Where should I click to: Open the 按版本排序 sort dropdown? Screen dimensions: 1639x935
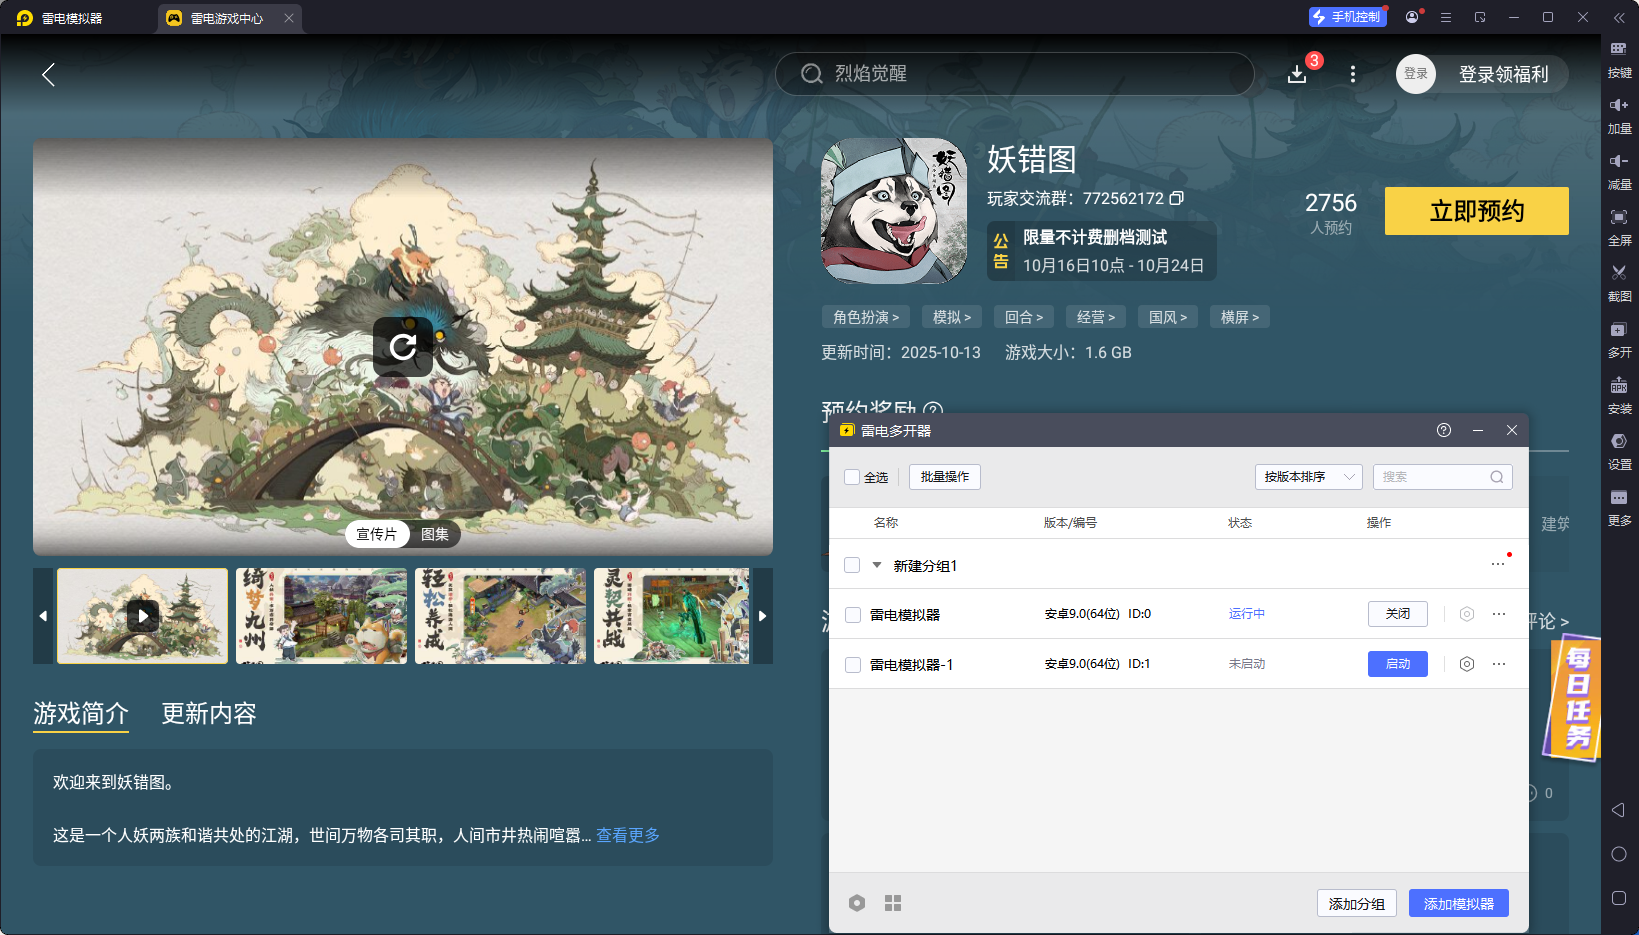pyautogui.click(x=1308, y=477)
